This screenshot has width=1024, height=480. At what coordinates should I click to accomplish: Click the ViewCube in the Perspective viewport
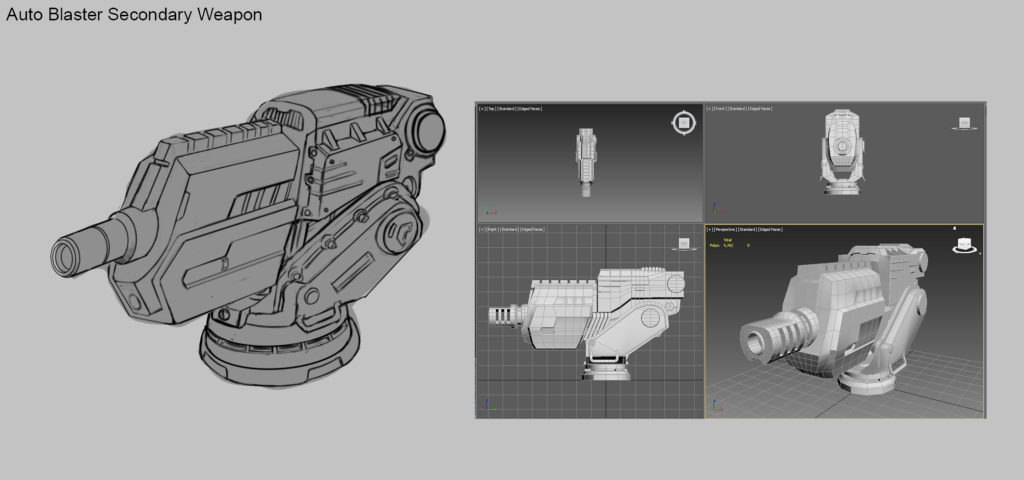pyautogui.click(x=965, y=243)
